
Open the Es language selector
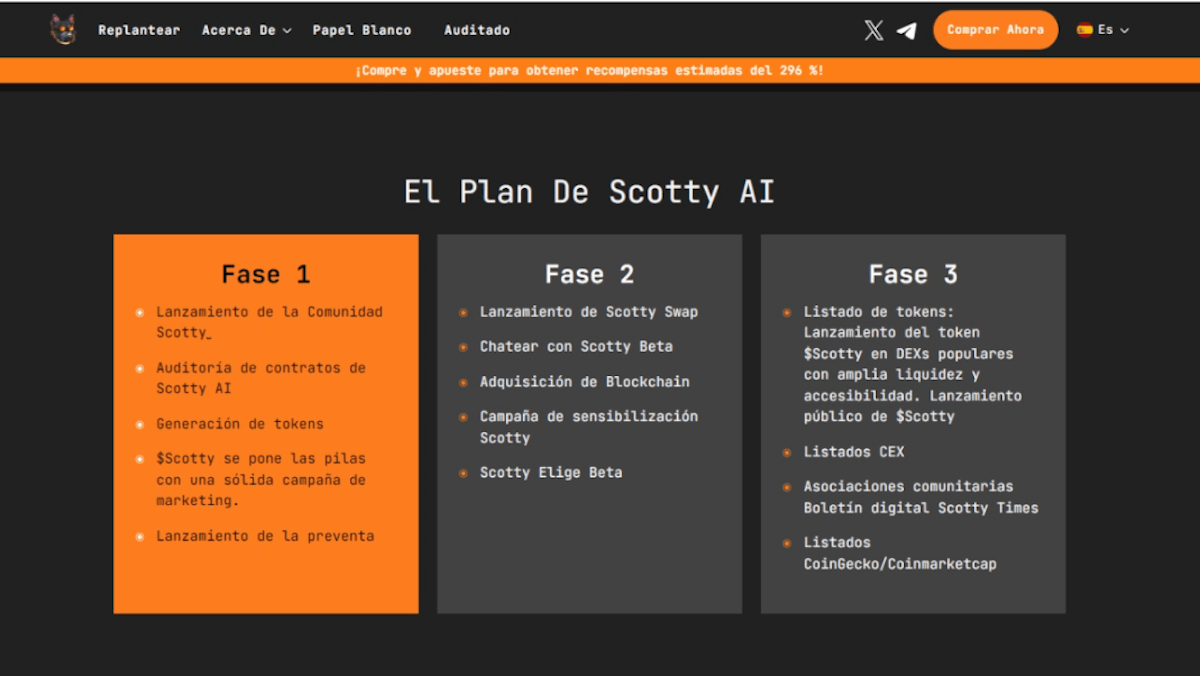(1103, 30)
